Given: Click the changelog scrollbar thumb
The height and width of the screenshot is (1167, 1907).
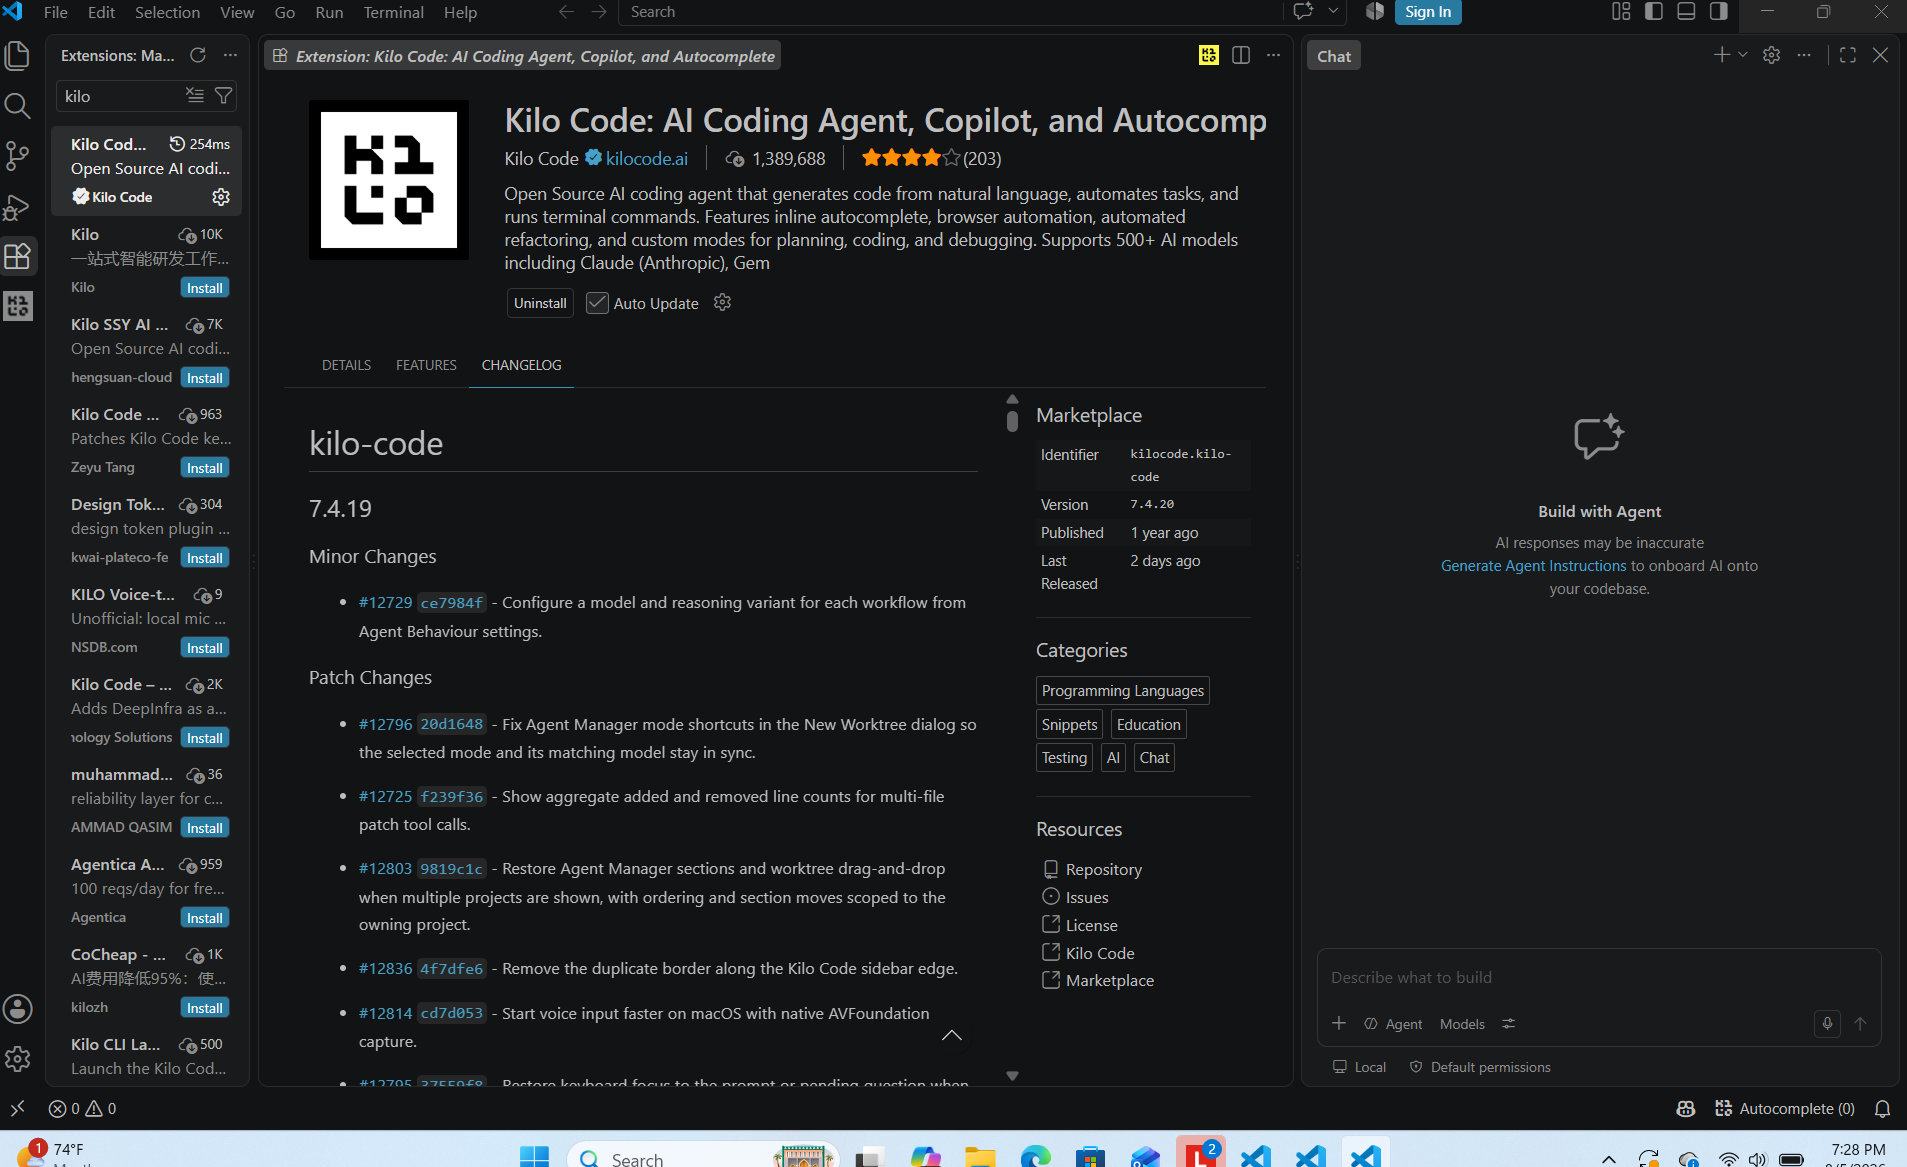Looking at the screenshot, I should click(1012, 422).
